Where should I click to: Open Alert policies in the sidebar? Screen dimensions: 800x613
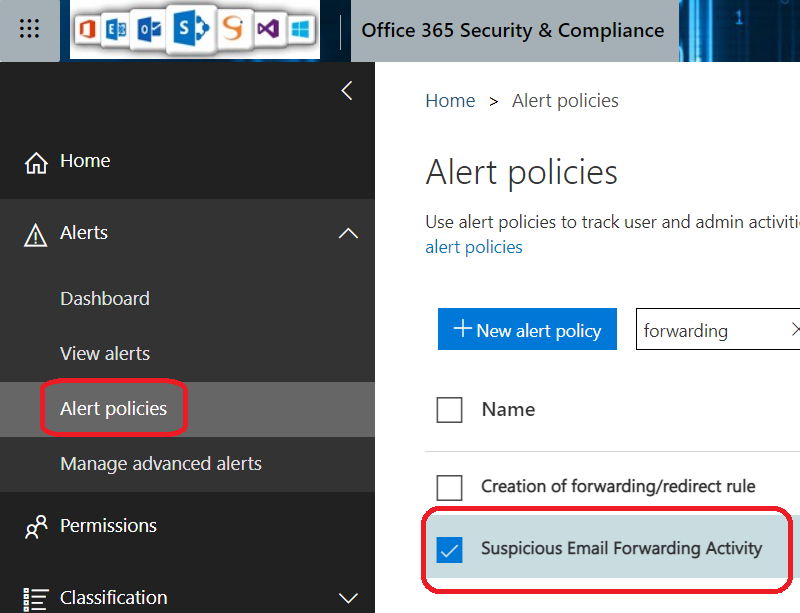pos(113,408)
